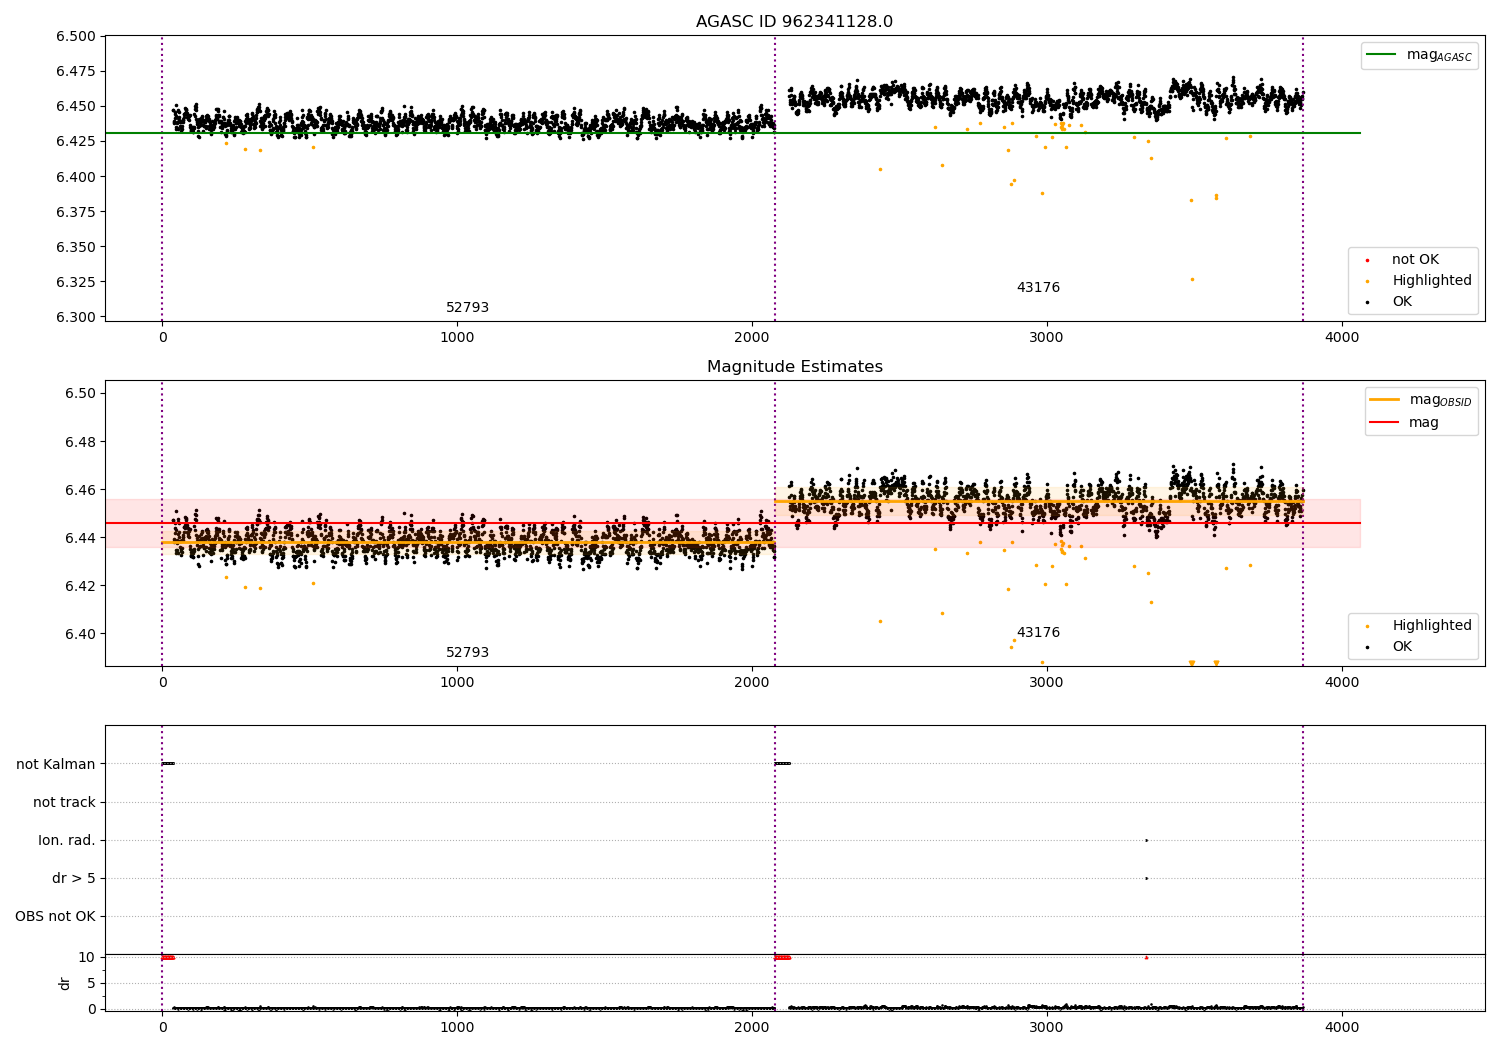Click the 'not Kalman' axis label
Viewport: 1500px width, 1050px height.
pos(56,764)
